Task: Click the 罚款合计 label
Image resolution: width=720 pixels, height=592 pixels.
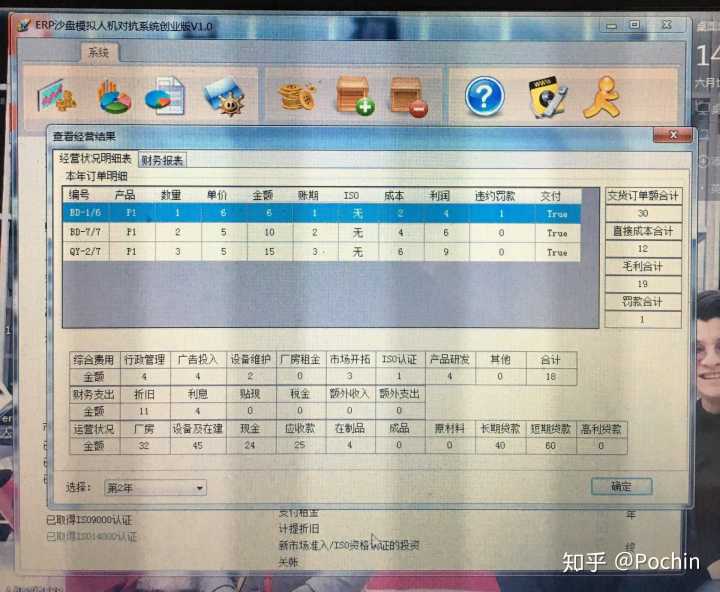Action: (643, 302)
